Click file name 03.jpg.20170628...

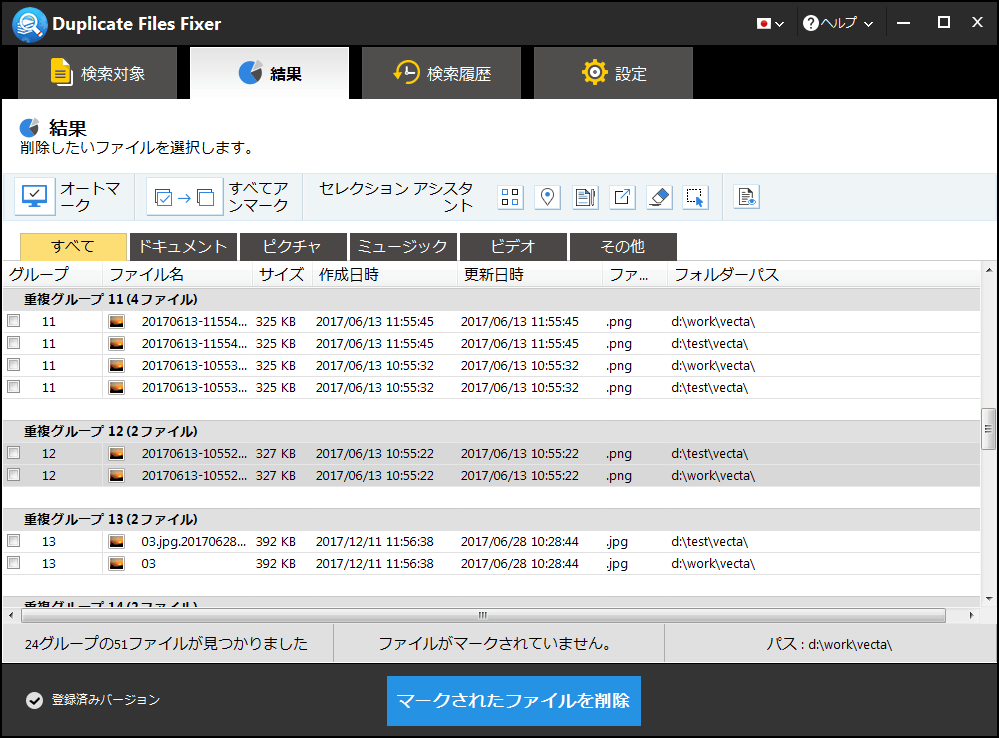point(194,542)
